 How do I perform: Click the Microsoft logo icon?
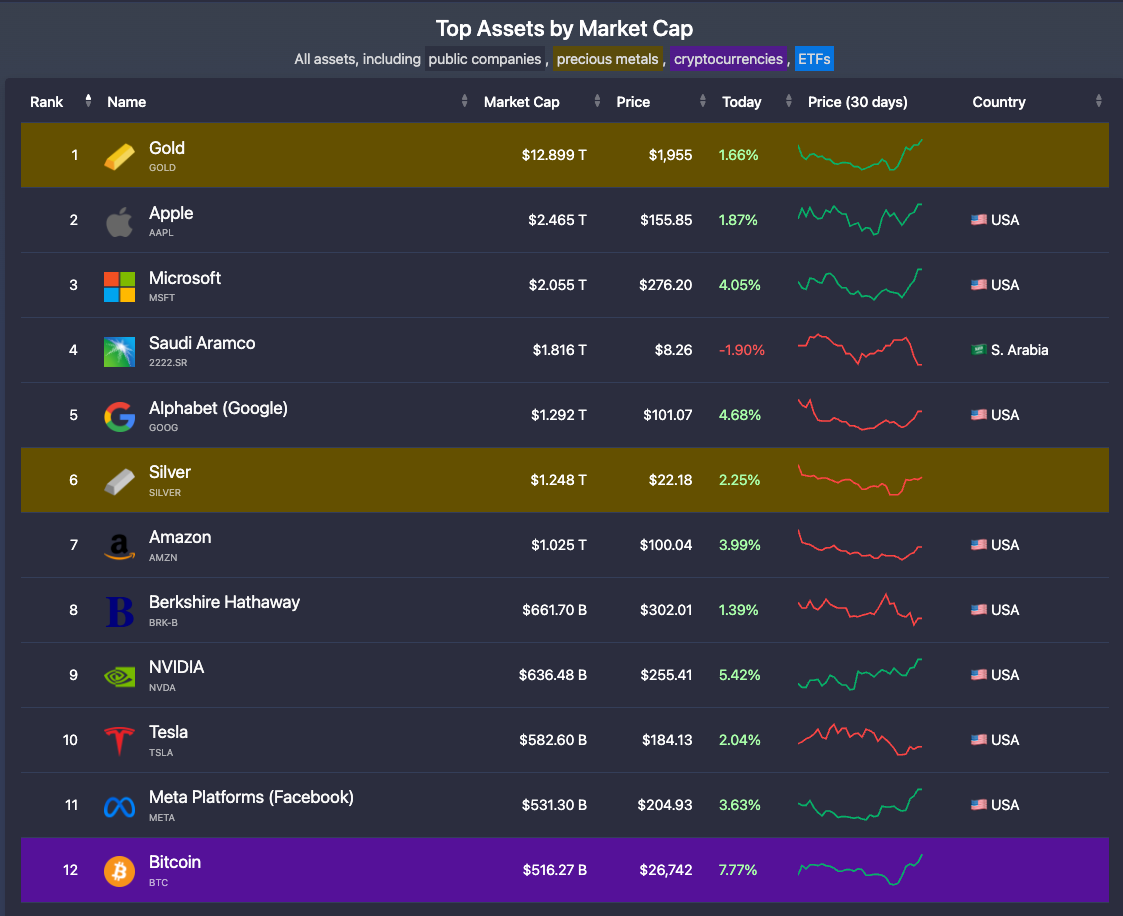(x=120, y=286)
